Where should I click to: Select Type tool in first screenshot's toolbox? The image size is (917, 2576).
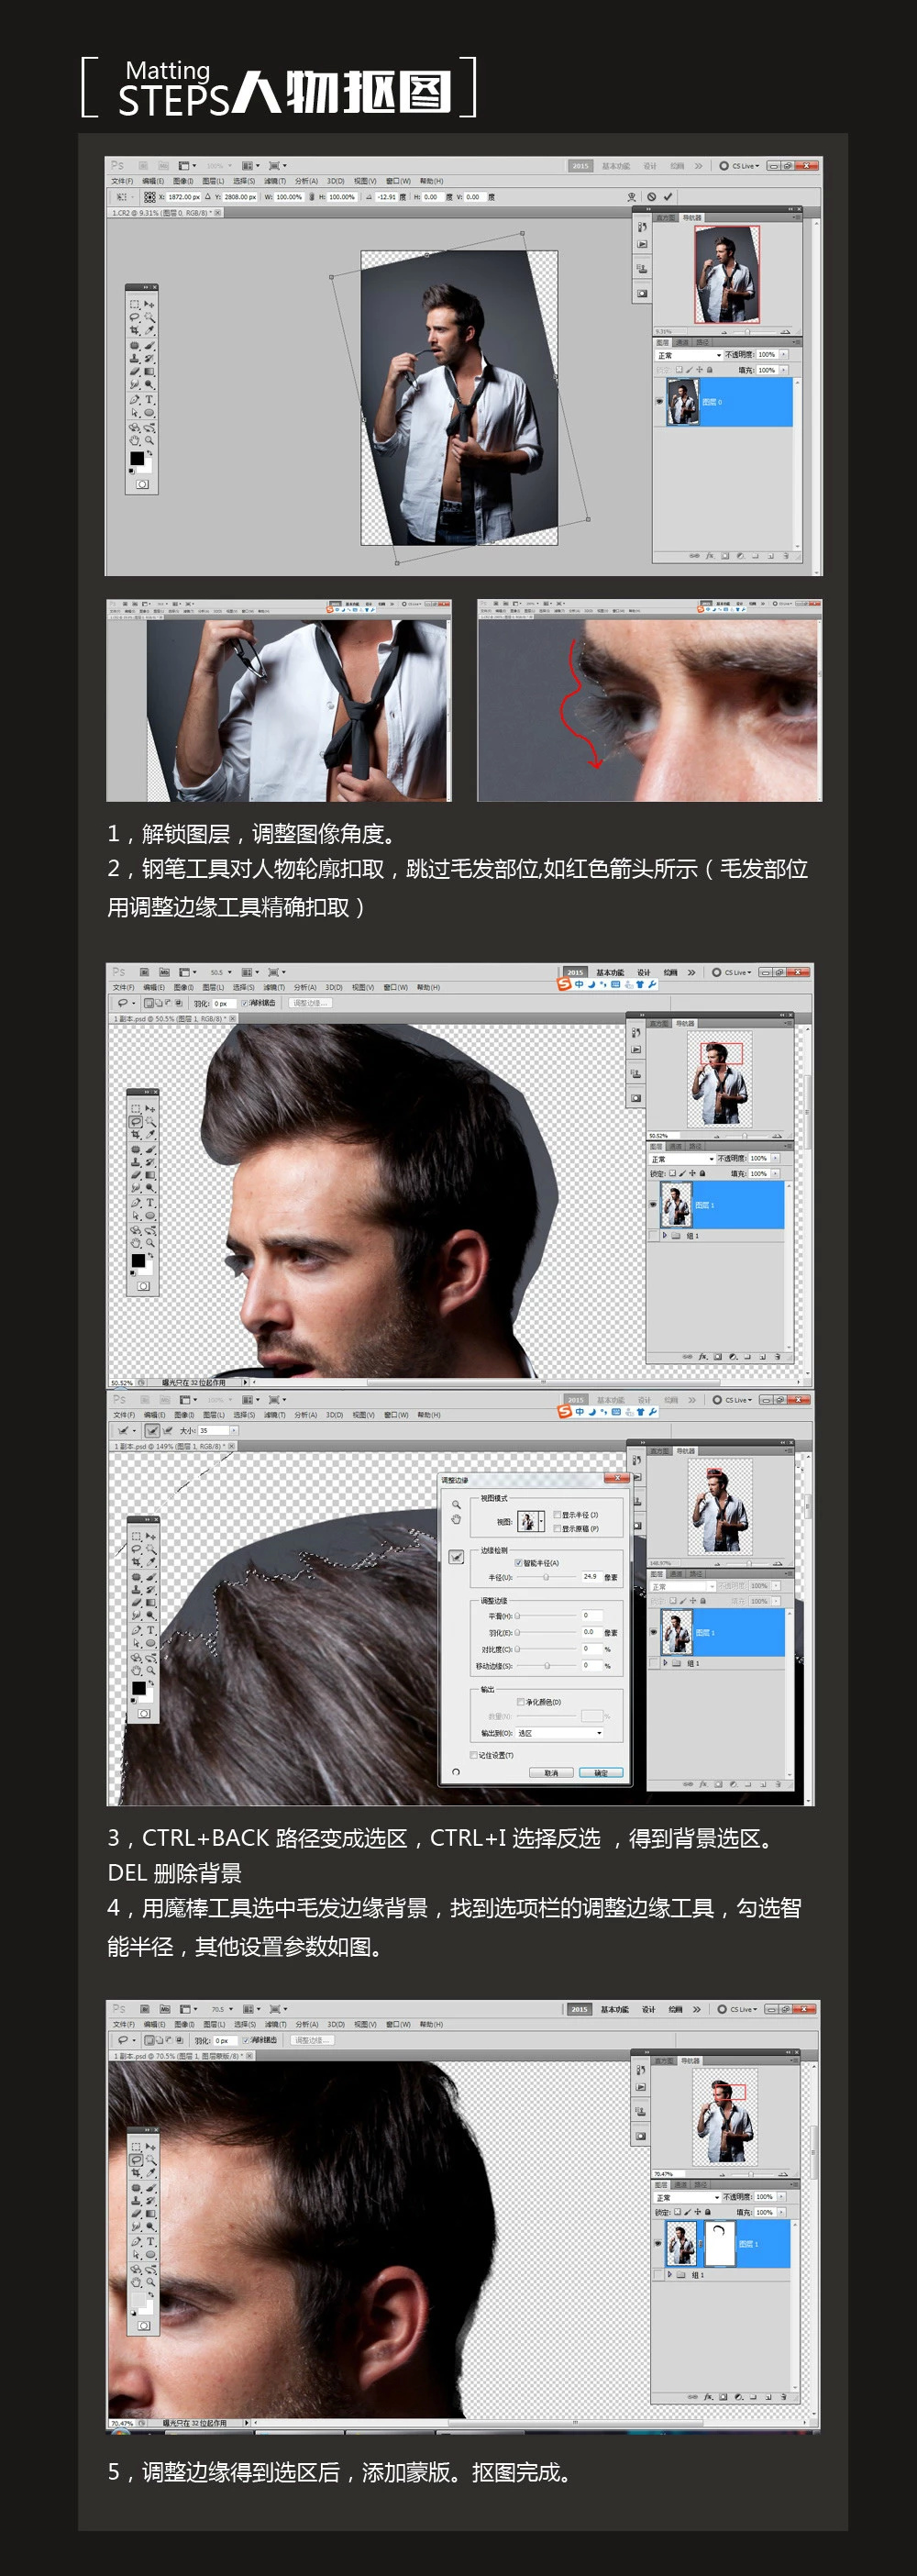coord(149,399)
